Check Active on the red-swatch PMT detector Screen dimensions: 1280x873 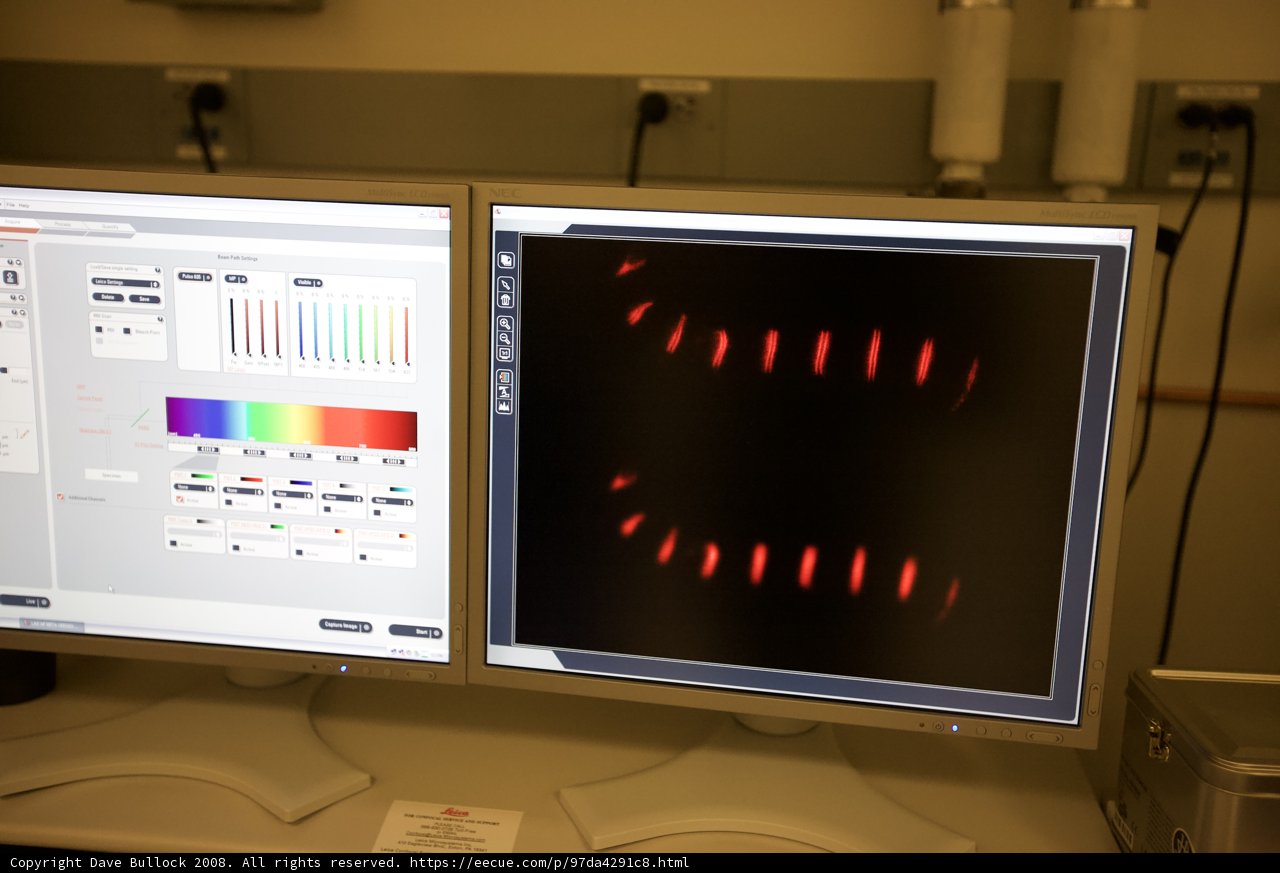(229, 502)
